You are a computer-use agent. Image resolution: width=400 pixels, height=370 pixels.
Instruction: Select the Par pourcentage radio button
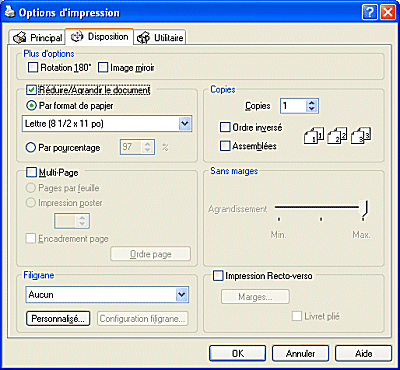click(x=31, y=147)
